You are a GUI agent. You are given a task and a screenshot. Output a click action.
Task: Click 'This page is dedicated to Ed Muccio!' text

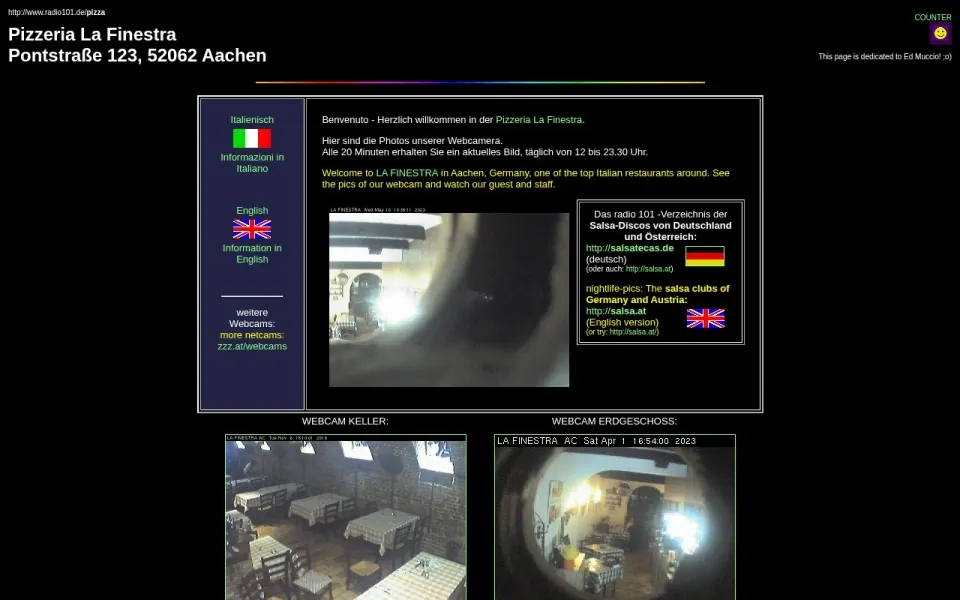[885, 56]
